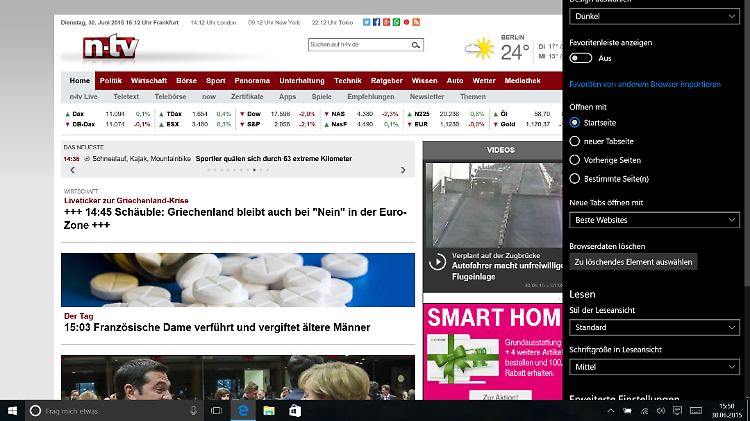Viewport: 750px width, 421px height.
Task: Click the Berlin sun weather icon
Action: click(x=480, y=49)
